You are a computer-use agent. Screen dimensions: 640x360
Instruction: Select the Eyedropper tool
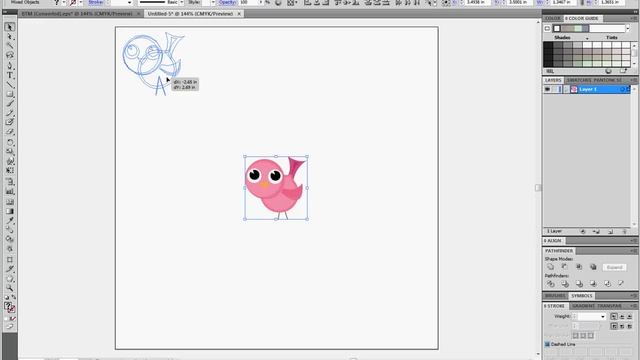pyautogui.click(x=10, y=221)
